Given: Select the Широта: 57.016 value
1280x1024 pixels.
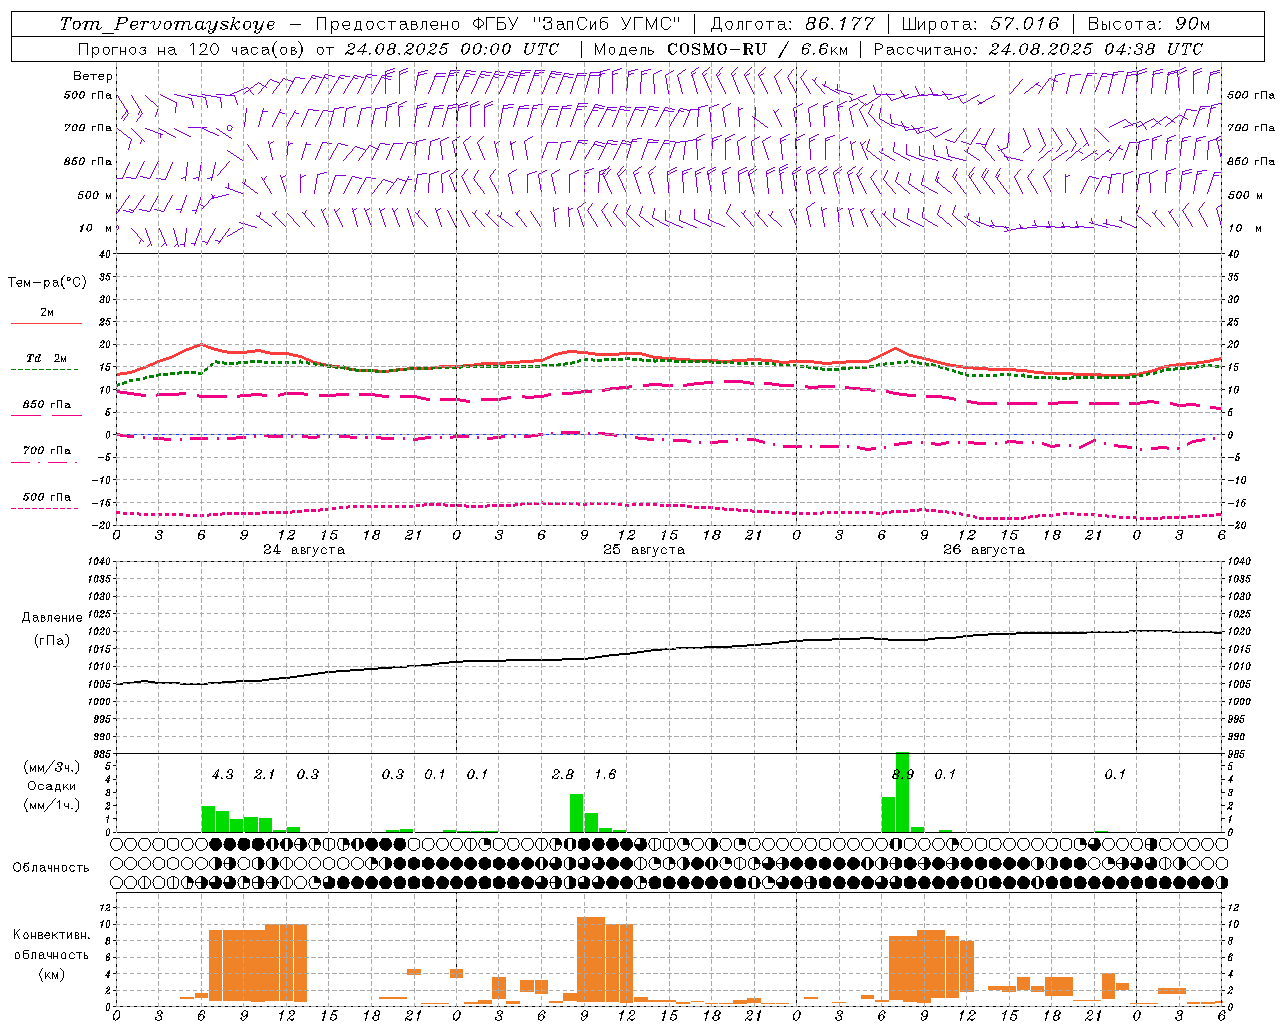Looking at the screenshot, I should [980, 24].
